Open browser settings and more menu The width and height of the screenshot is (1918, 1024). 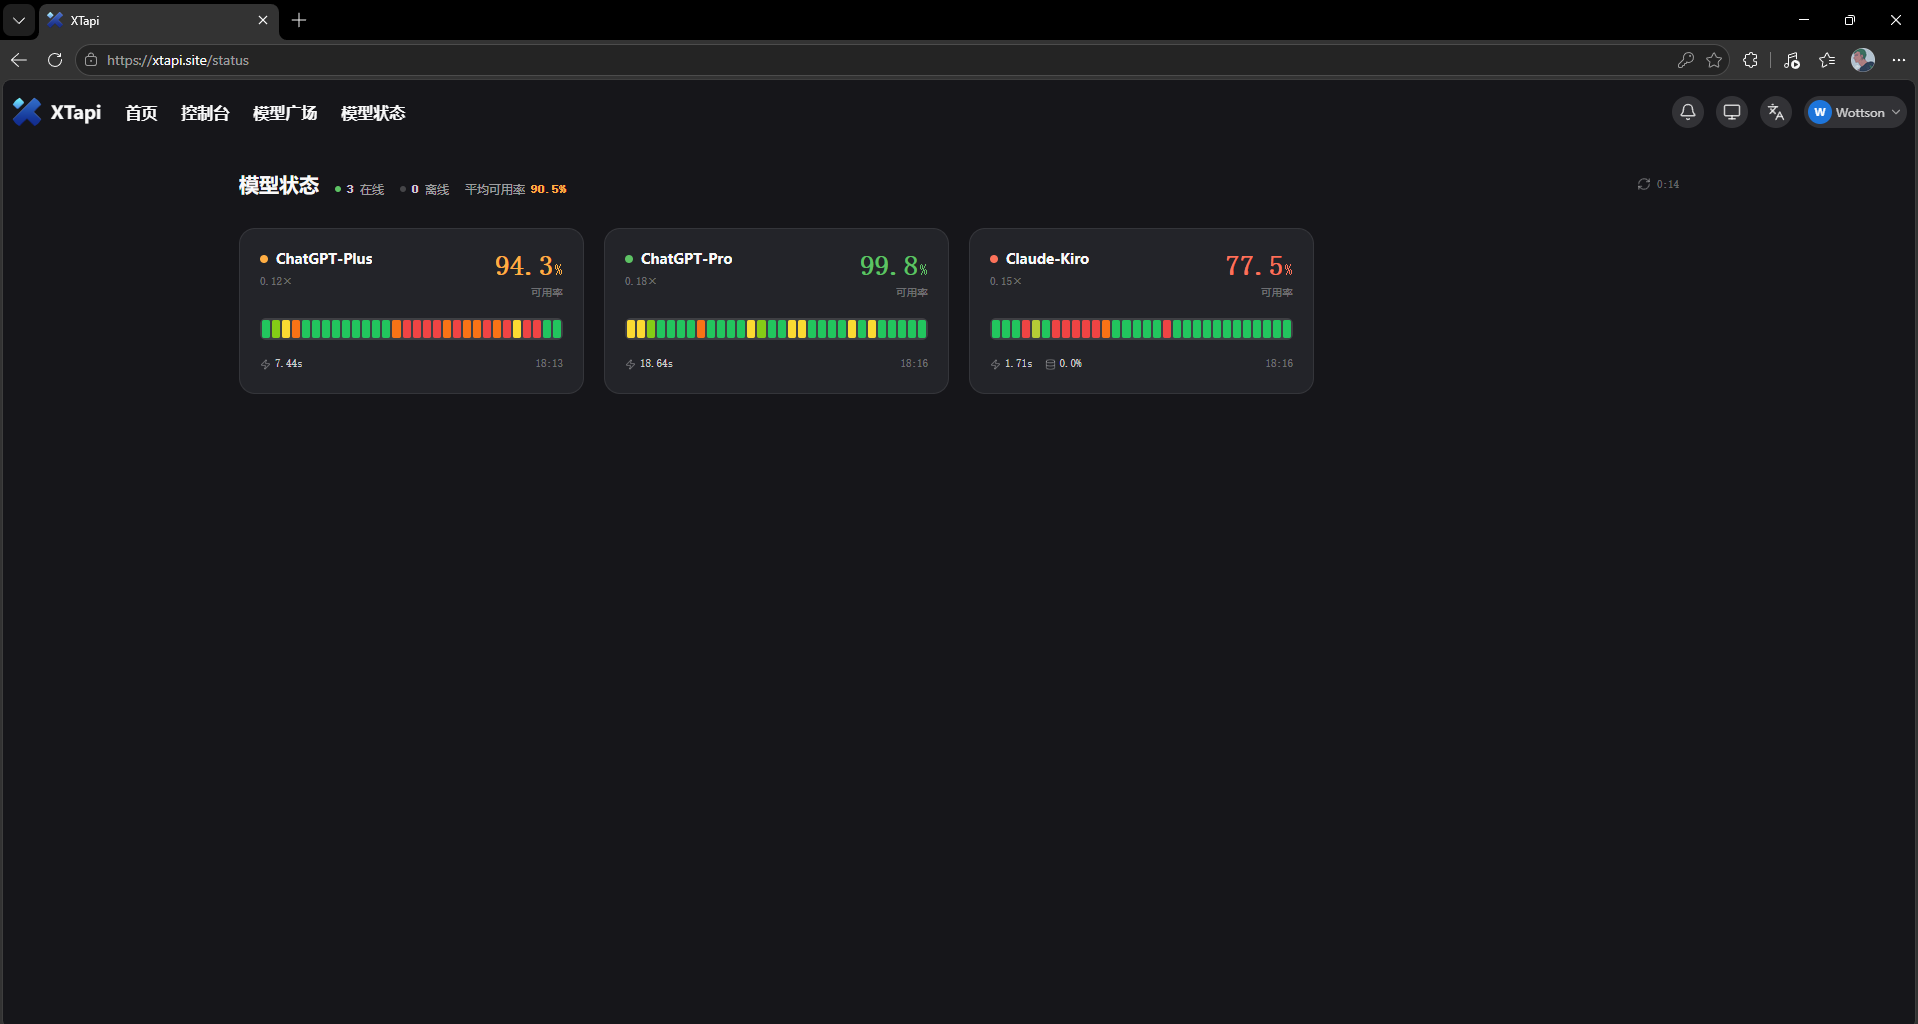(1899, 60)
